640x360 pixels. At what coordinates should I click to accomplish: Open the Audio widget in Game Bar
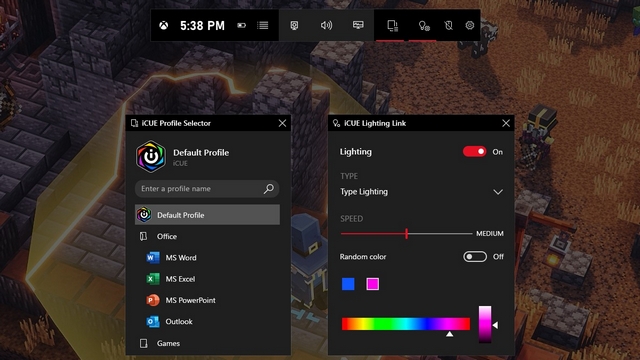point(326,26)
